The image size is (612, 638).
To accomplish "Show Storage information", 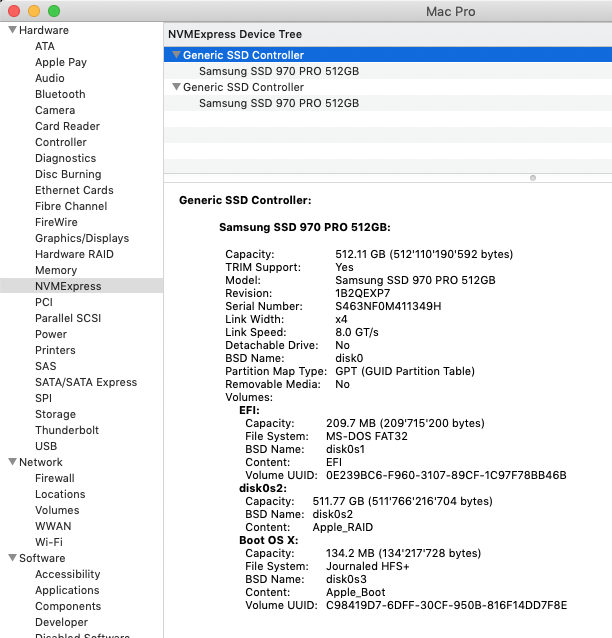I will [55, 414].
